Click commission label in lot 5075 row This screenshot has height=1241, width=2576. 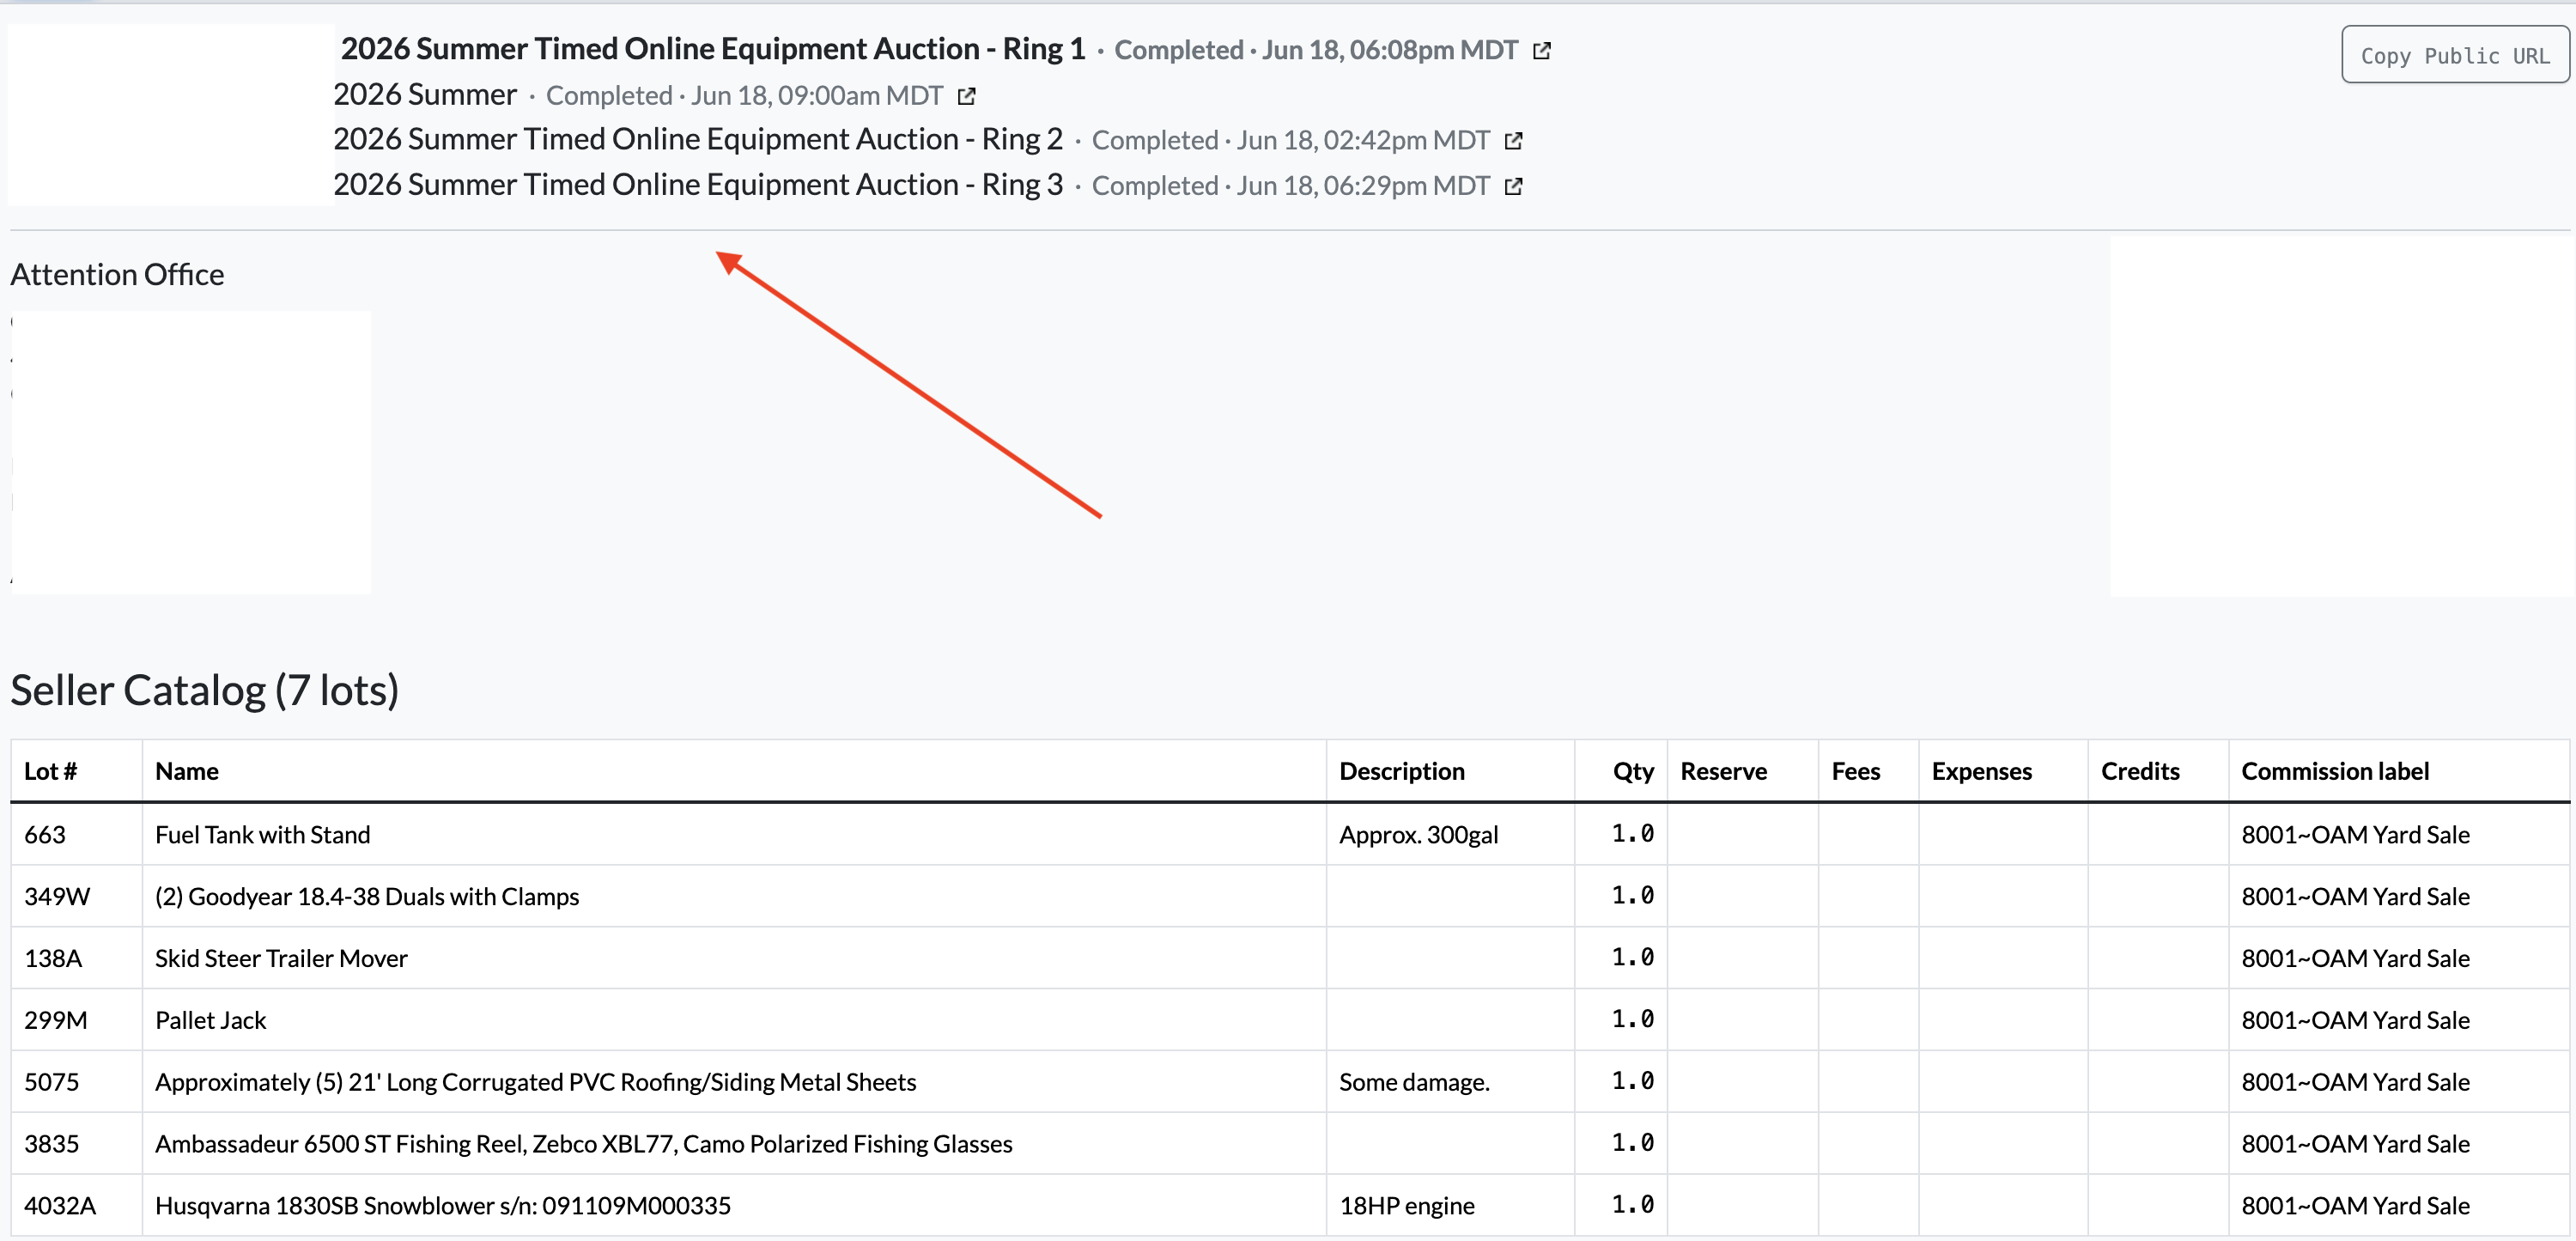2355,1083
